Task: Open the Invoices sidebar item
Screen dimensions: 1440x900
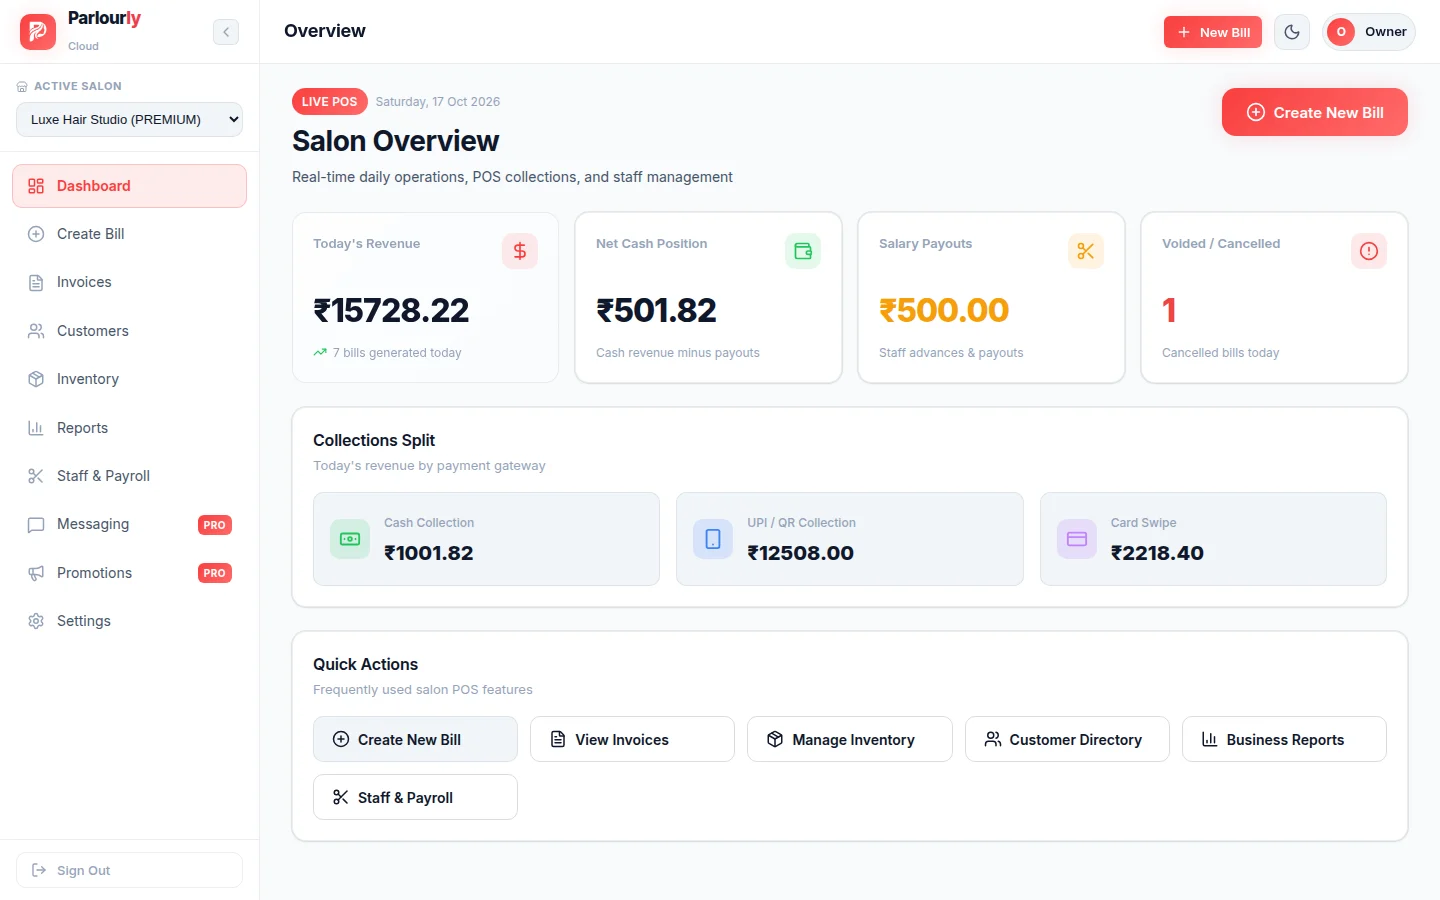Action: click(129, 282)
